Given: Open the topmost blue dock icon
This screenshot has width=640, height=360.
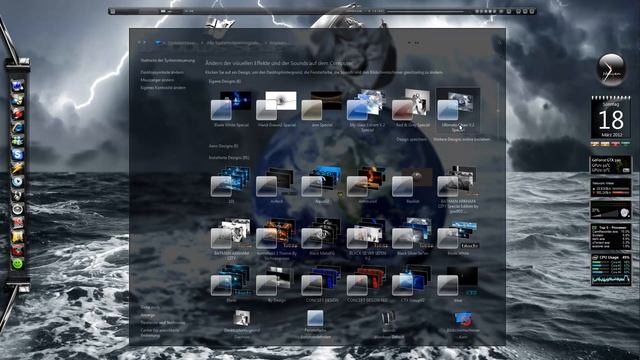Looking at the screenshot, I should [x=18, y=86].
